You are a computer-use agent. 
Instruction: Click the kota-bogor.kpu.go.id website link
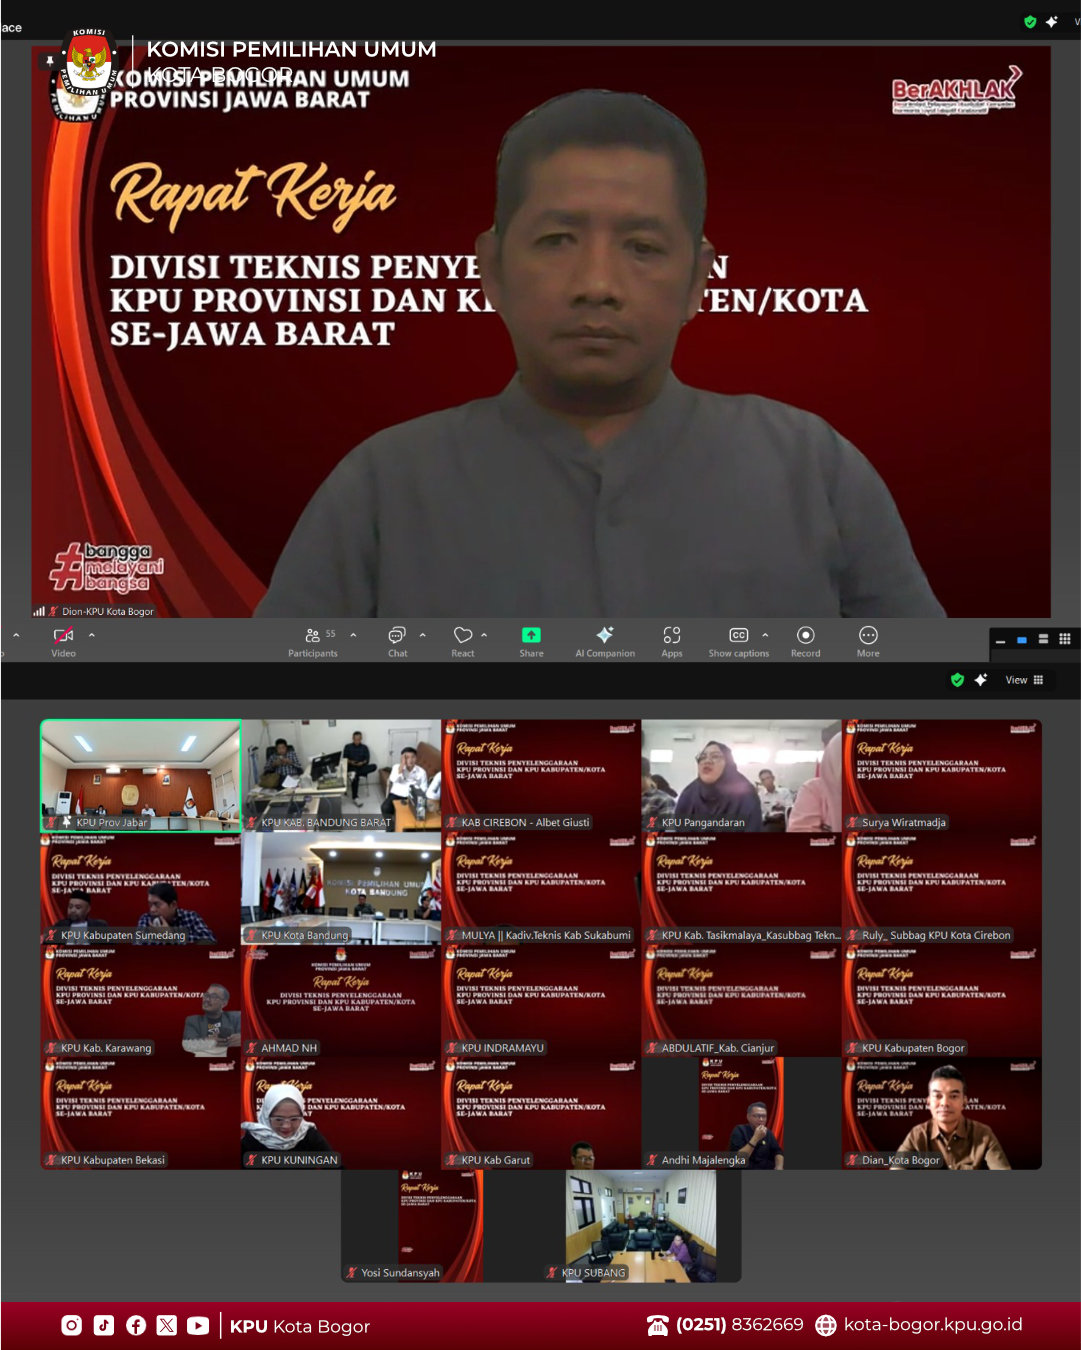tap(932, 1325)
